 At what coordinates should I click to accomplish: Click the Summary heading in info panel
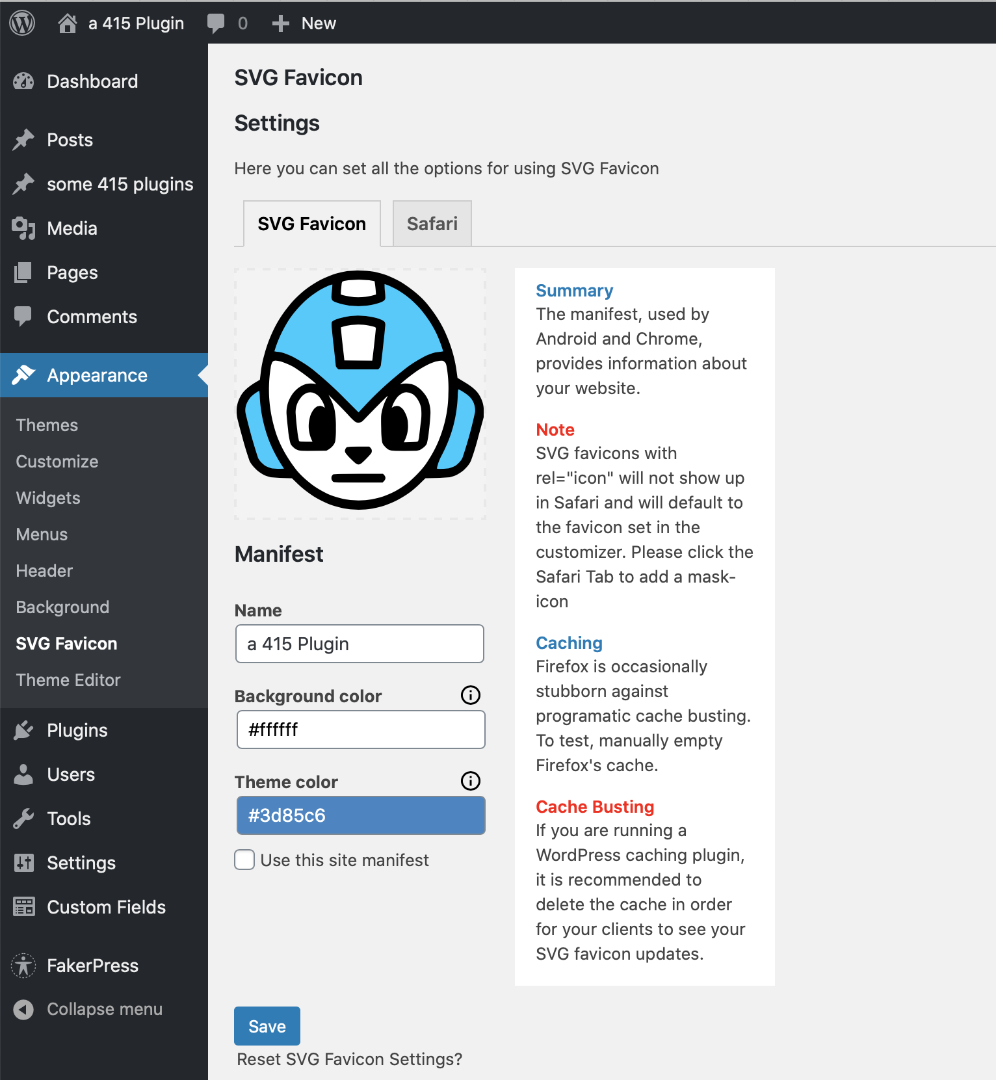(574, 291)
